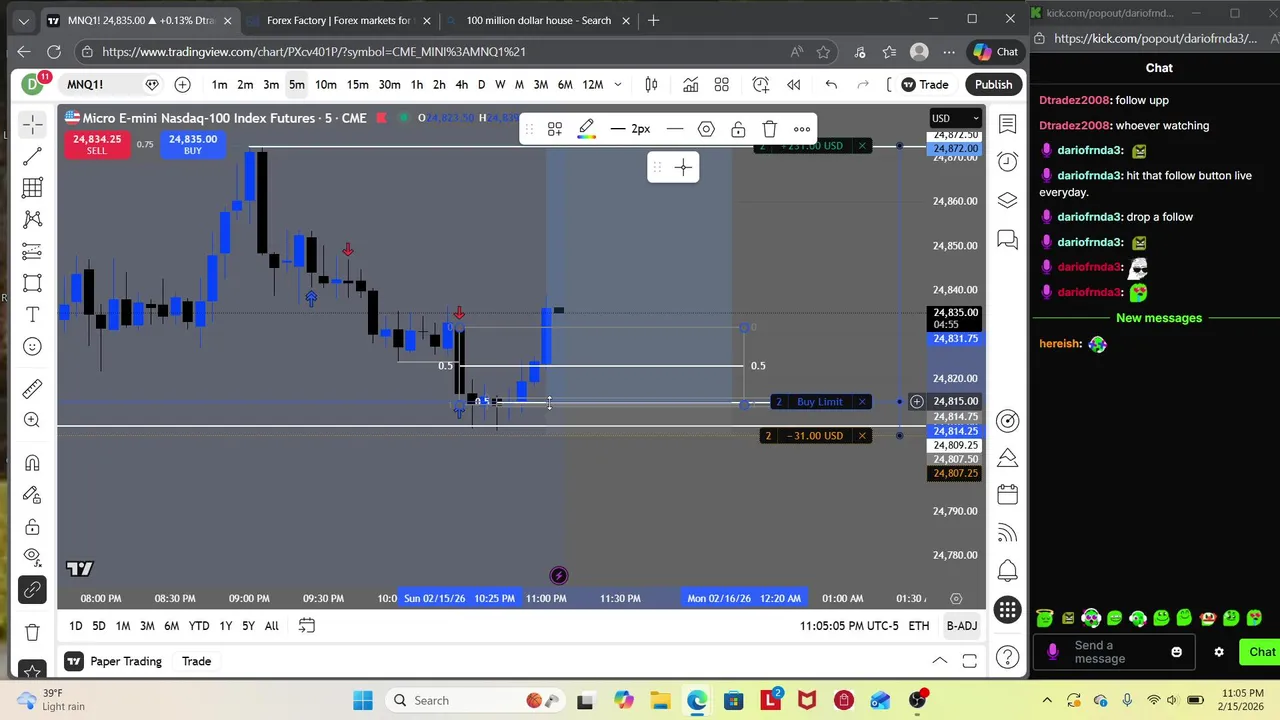Screen dimensions: 1280x720
Task: Click the blue BUY 24,835.00 button
Action: coord(192,145)
